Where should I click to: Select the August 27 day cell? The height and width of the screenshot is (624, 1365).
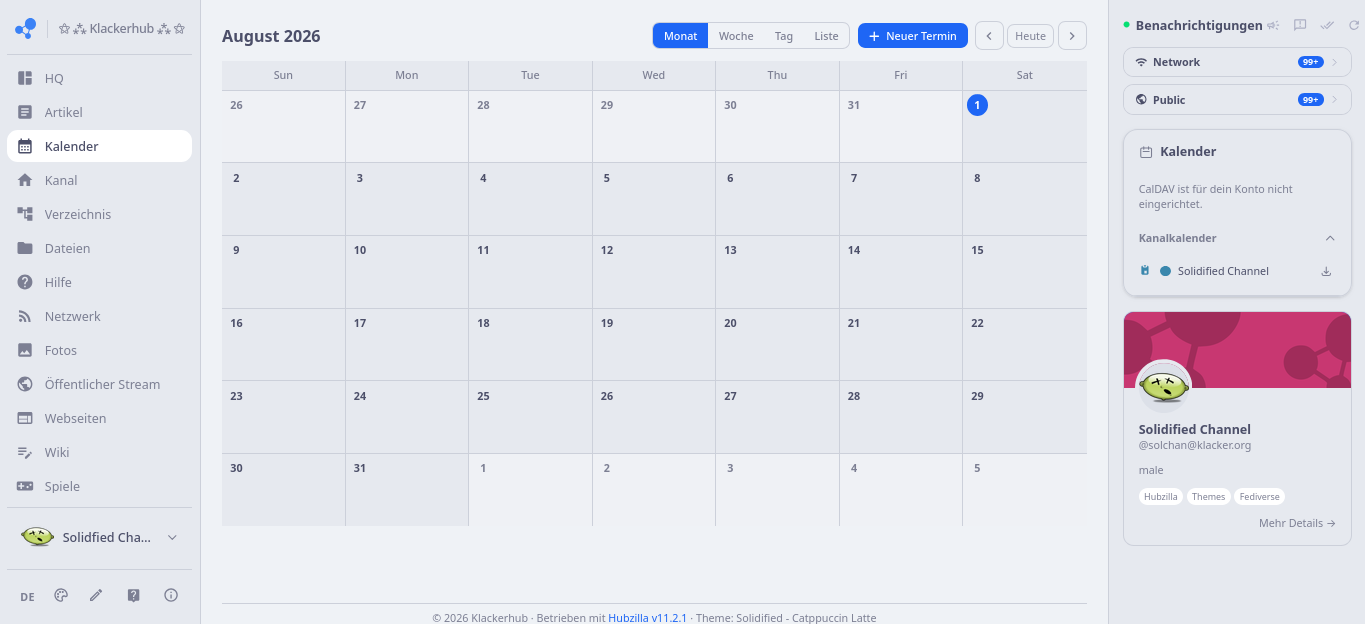(x=777, y=417)
